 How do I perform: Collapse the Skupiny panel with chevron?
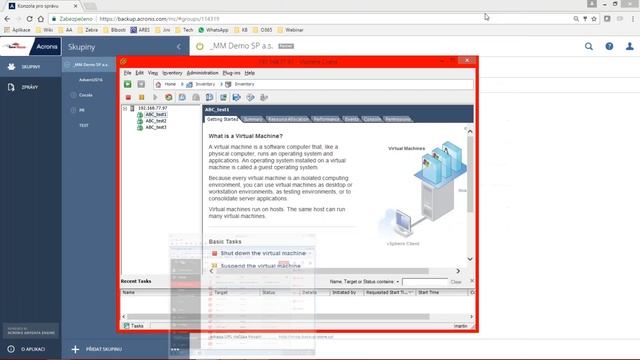tap(179, 47)
